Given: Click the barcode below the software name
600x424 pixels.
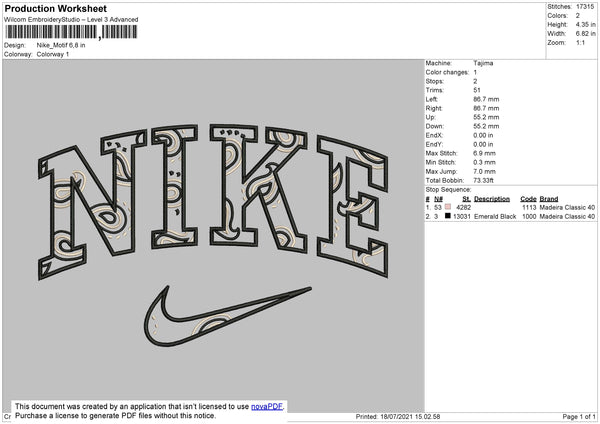Looking at the screenshot, I should click(71, 32).
